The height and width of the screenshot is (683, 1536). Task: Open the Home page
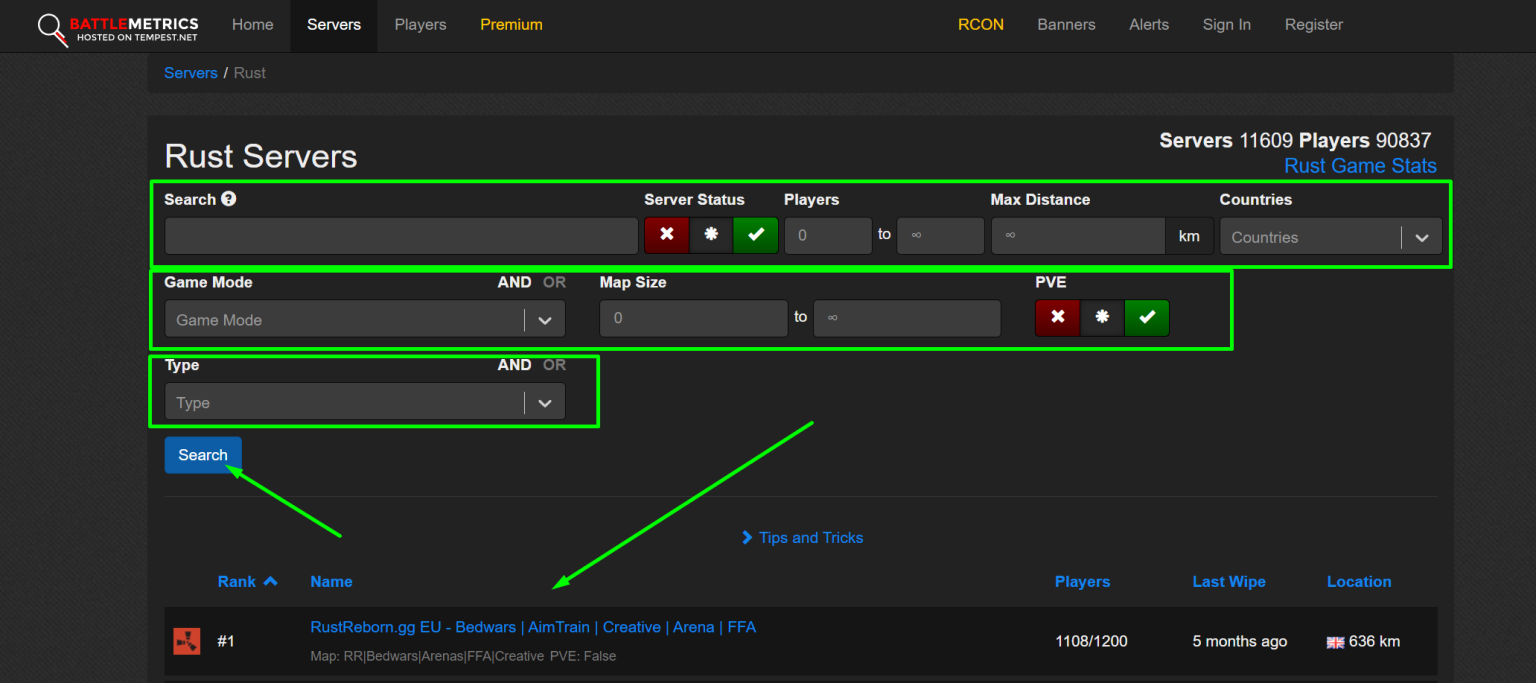tap(252, 25)
